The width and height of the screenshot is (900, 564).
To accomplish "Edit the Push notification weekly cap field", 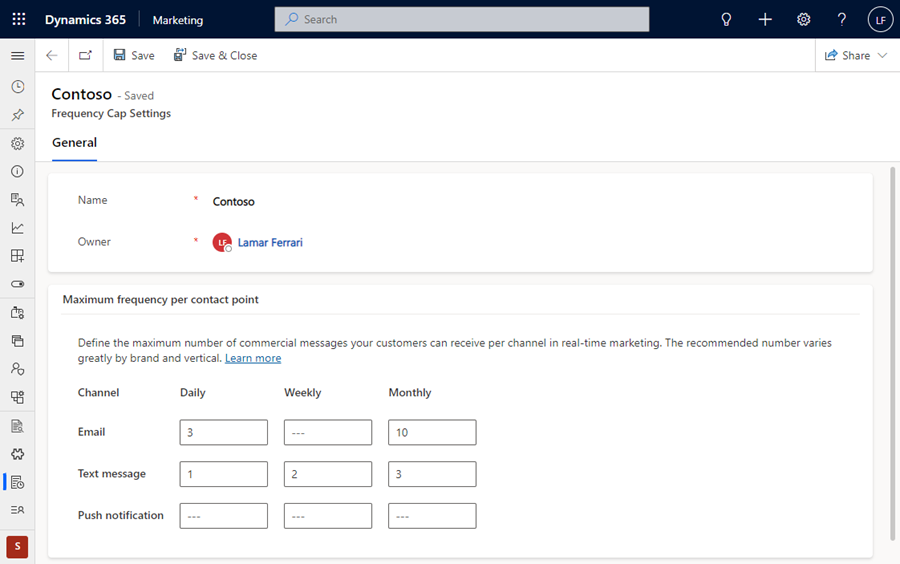I will [x=328, y=516].
